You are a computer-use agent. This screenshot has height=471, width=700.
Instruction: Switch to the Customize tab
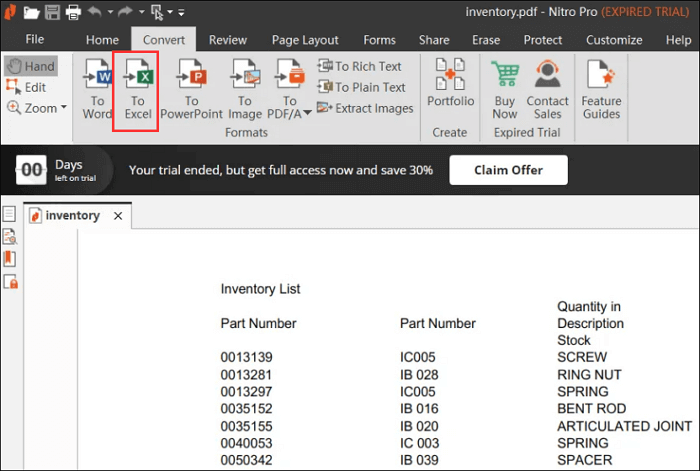coord(614,40)
